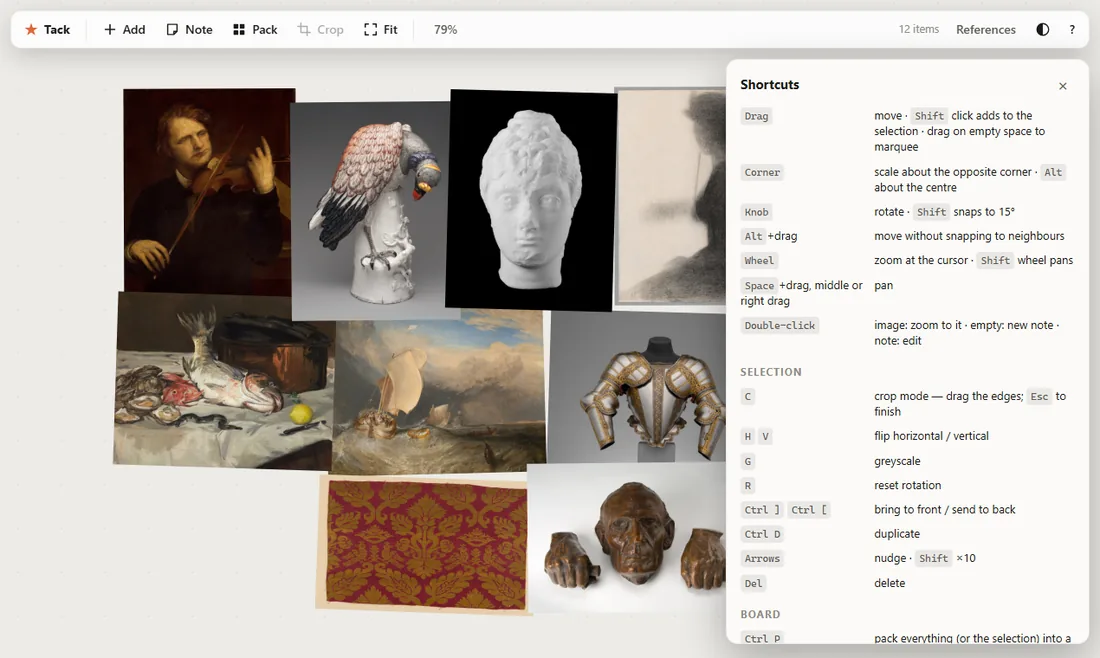Click the 79% zoom level
This screenshot has height=658, width=1100.
pos(445,29)
